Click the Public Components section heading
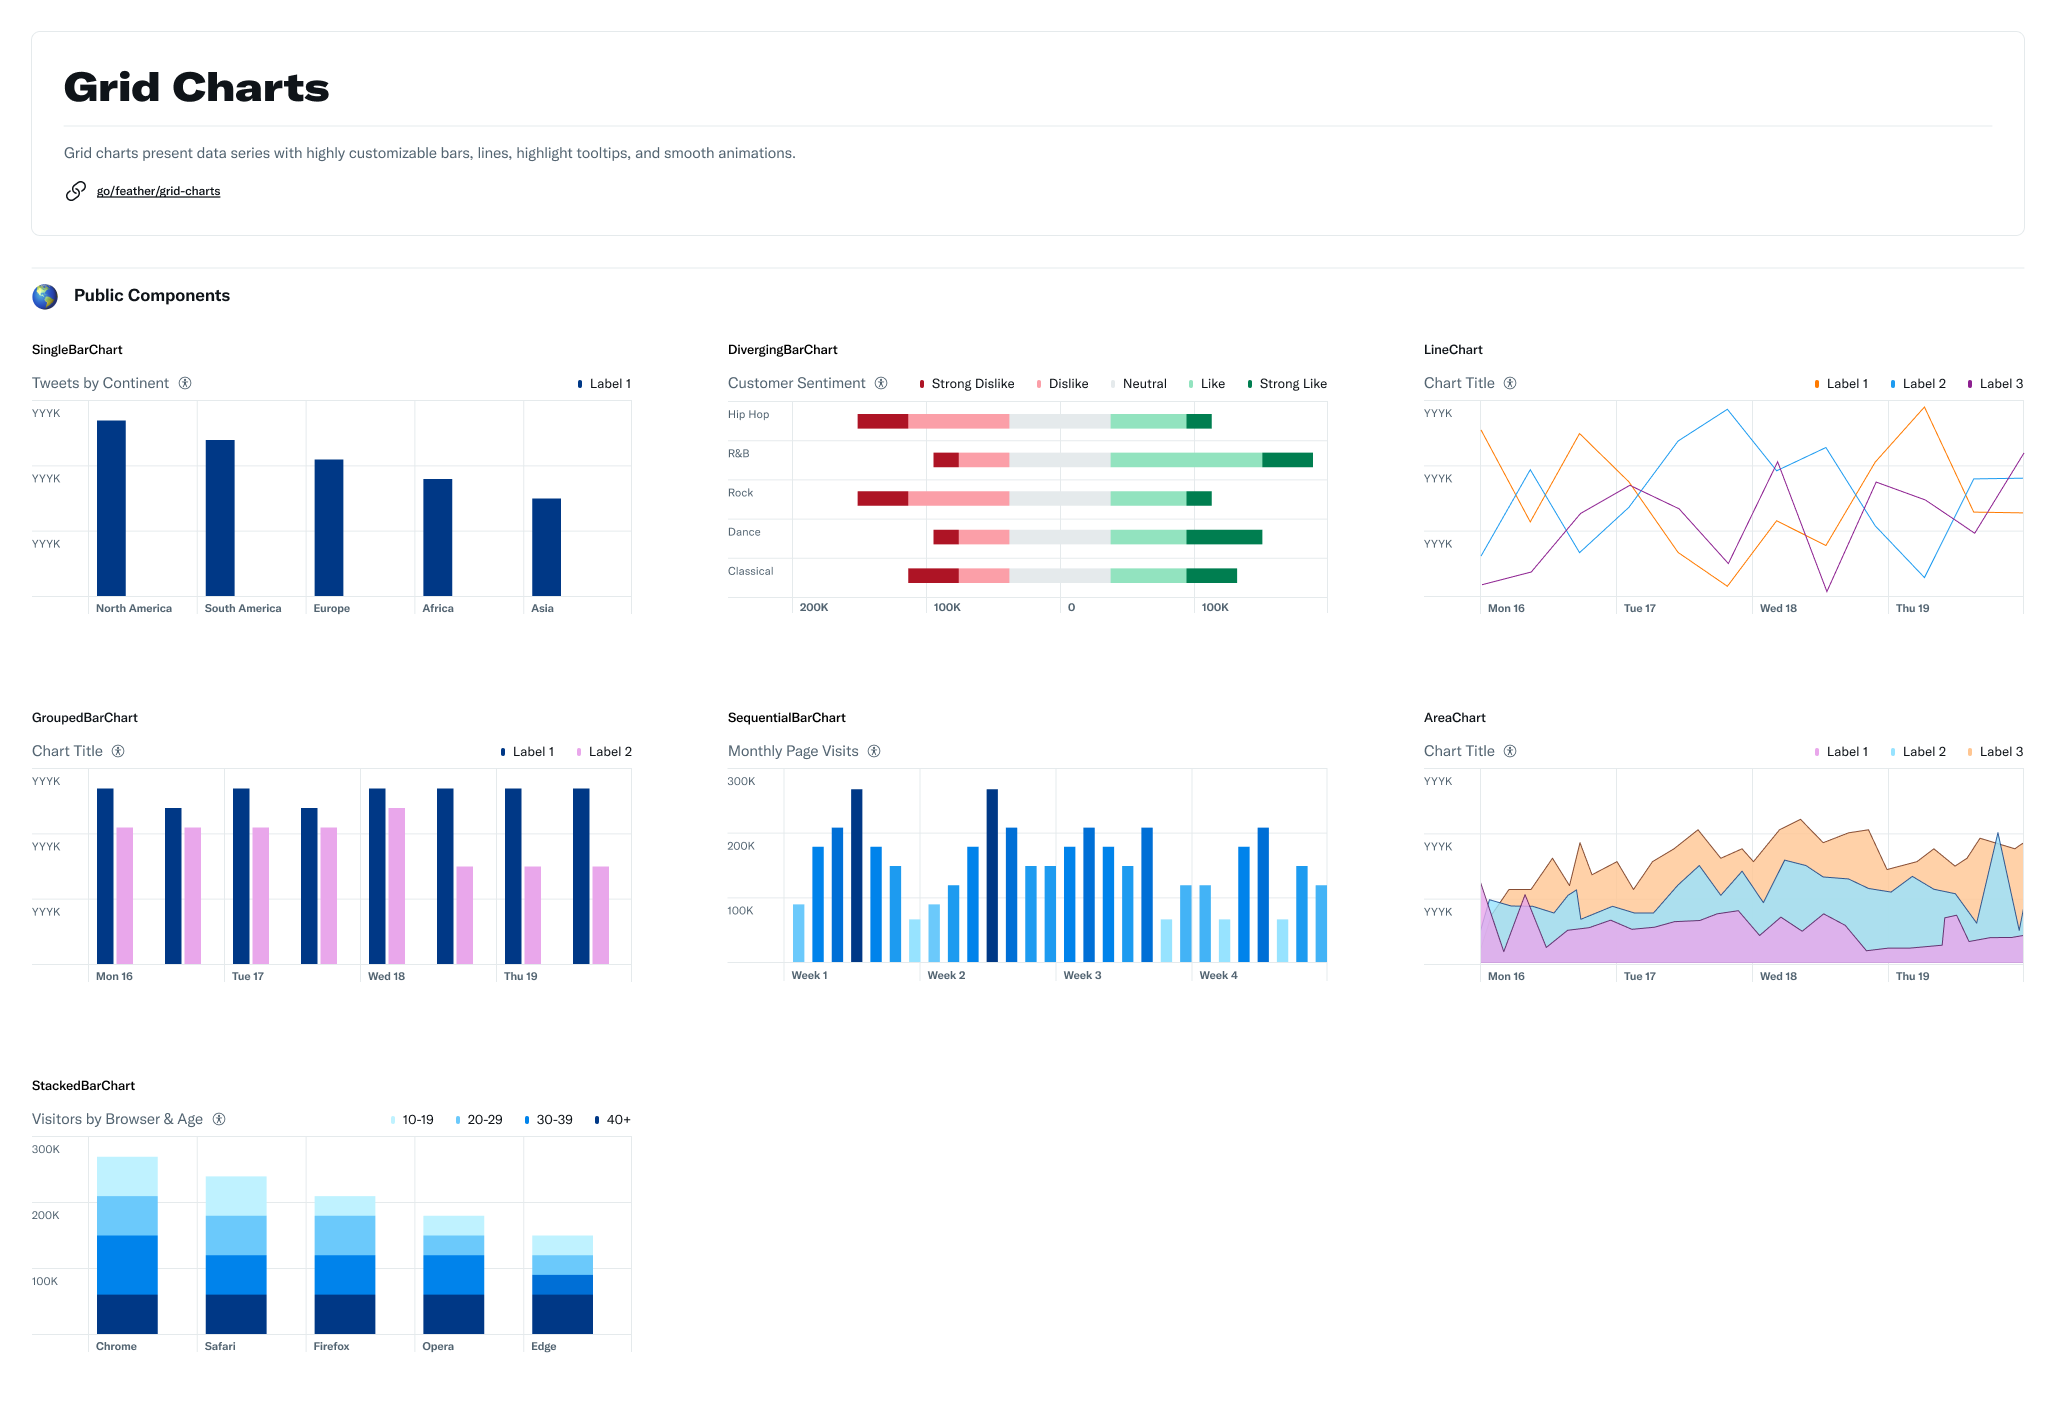 152,295
